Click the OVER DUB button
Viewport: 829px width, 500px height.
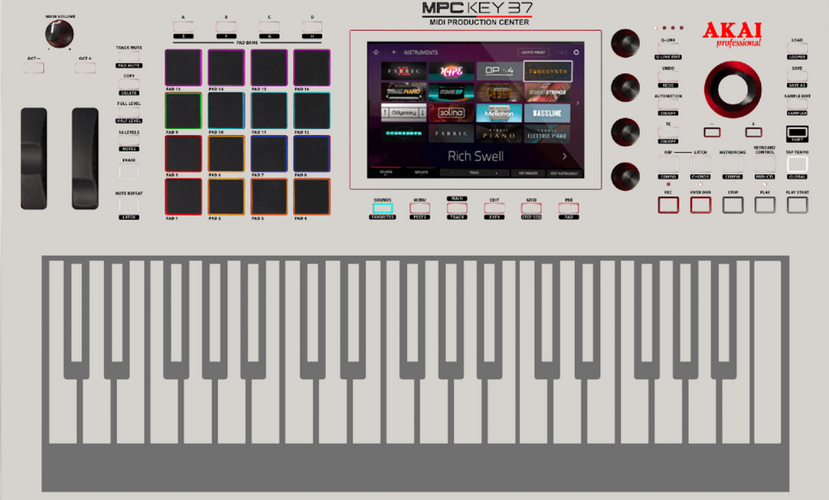[701, 205]
